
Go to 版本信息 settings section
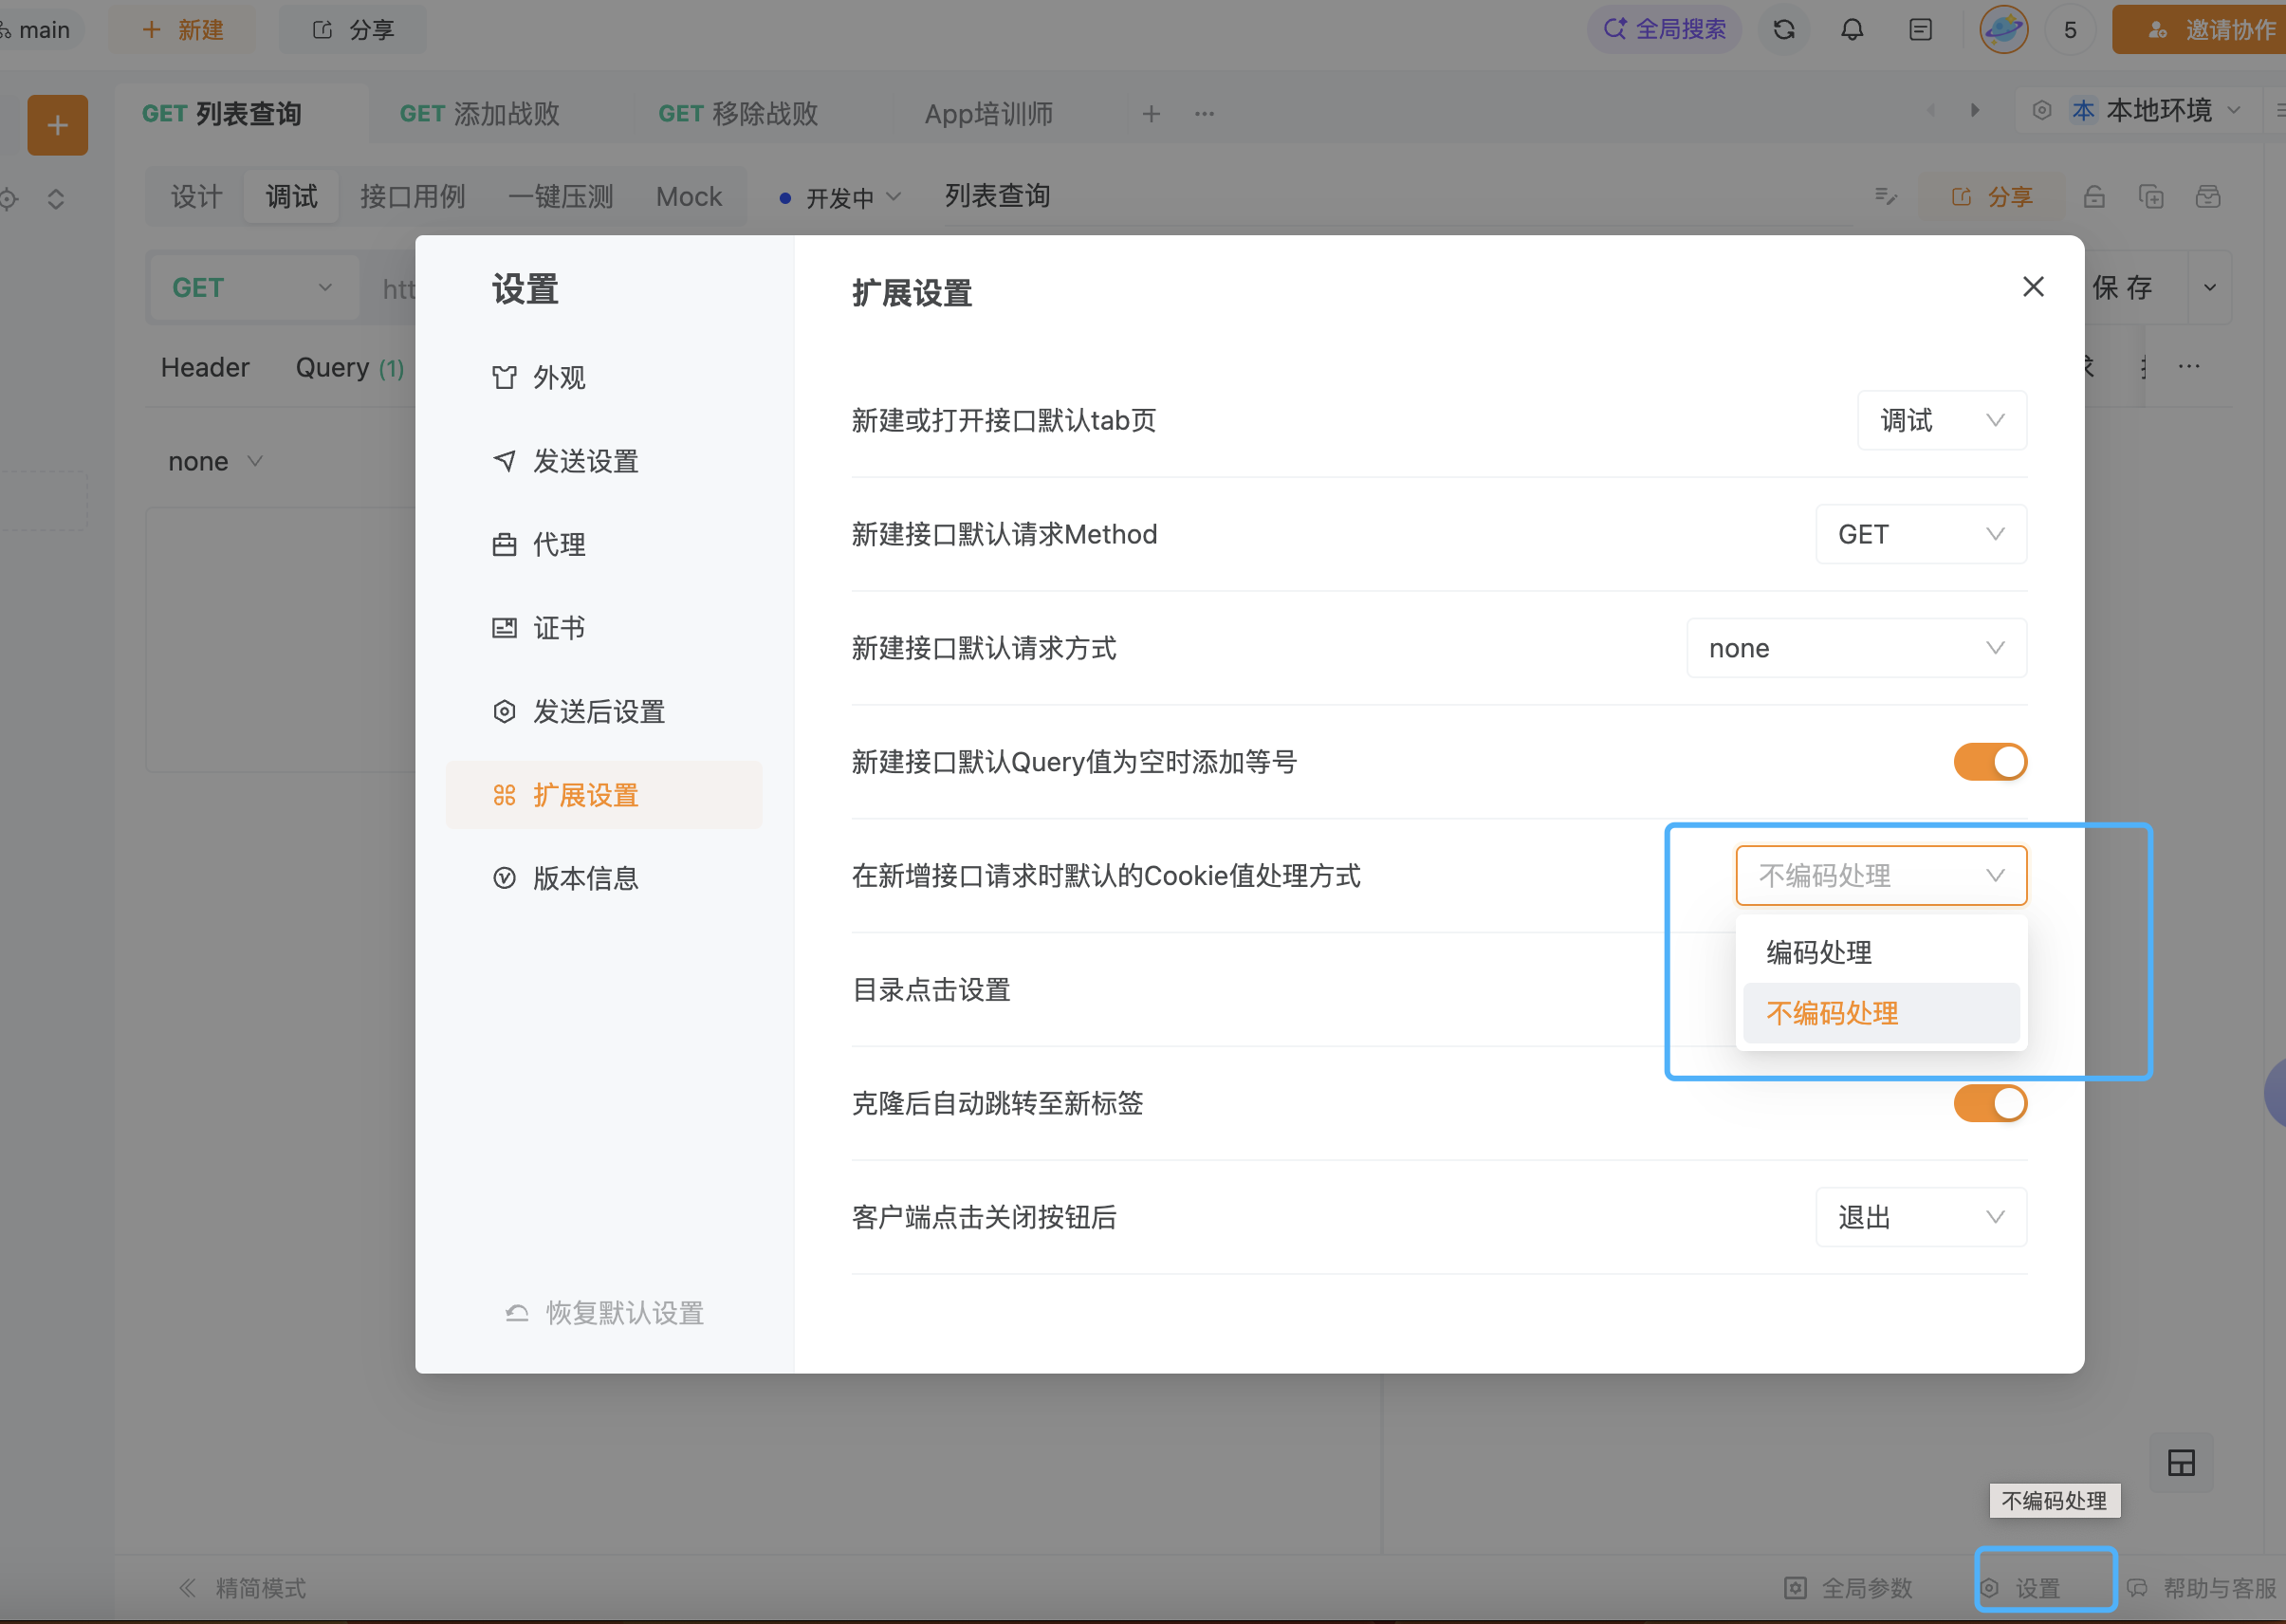click(x=585, y=878)
